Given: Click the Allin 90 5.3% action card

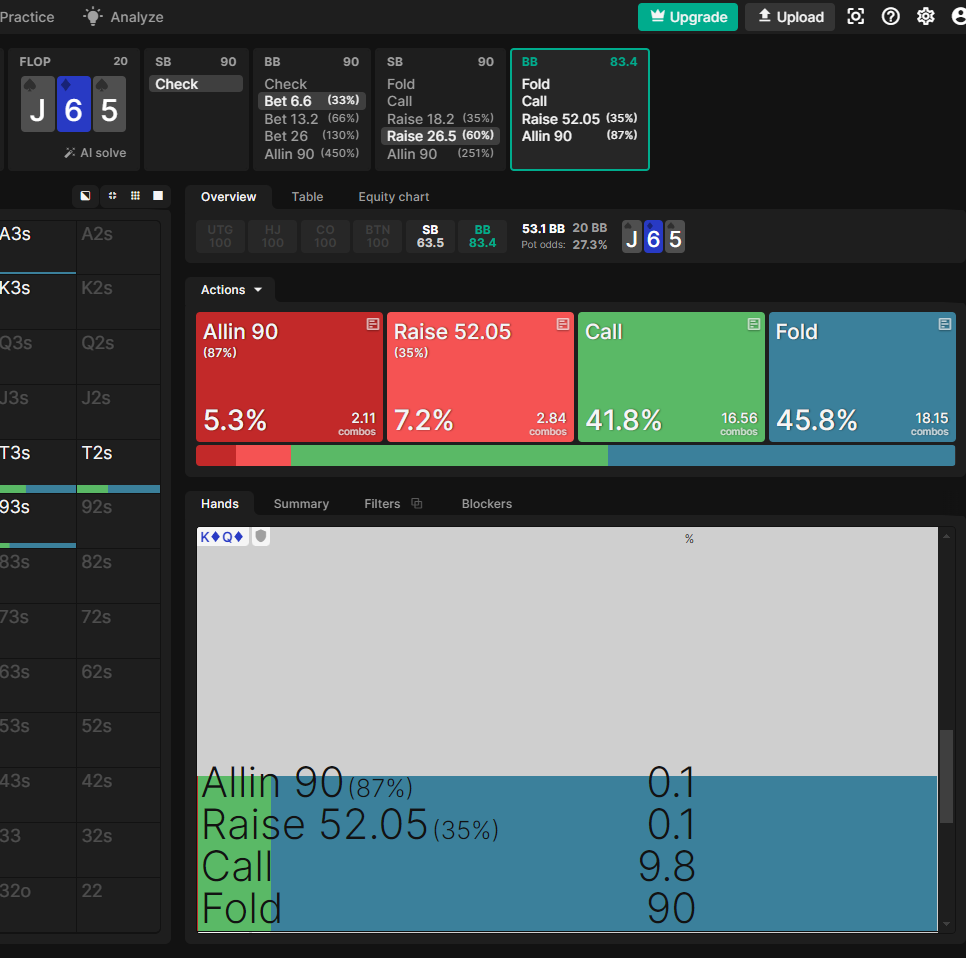Looking at the screenshot, I should click(289, 377).
